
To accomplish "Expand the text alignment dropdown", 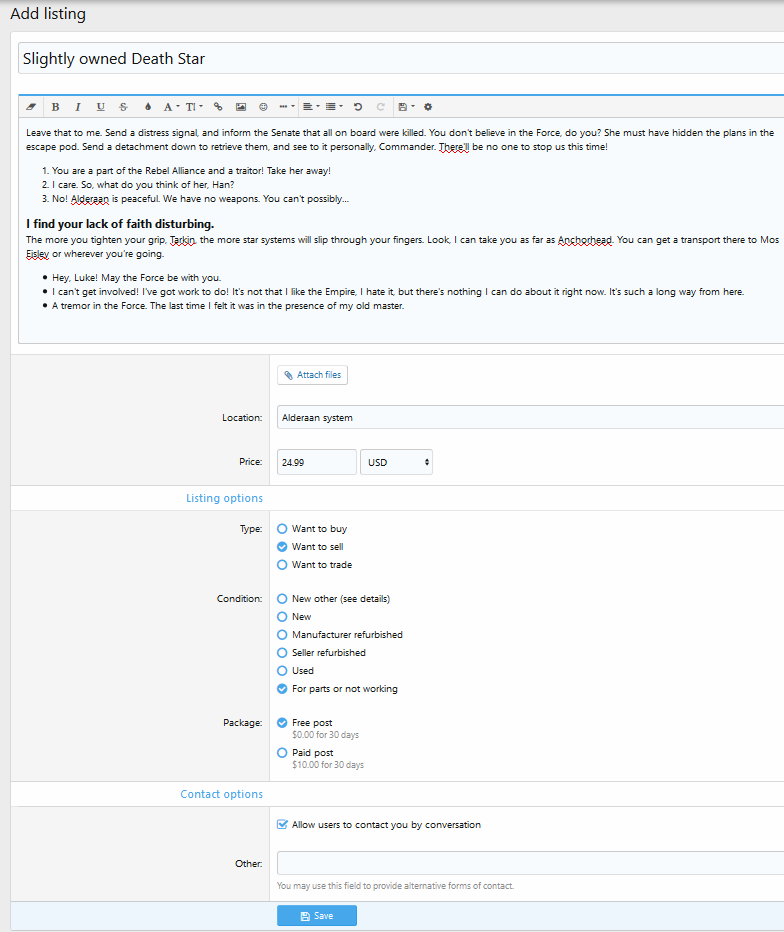I will coord(311,107).
